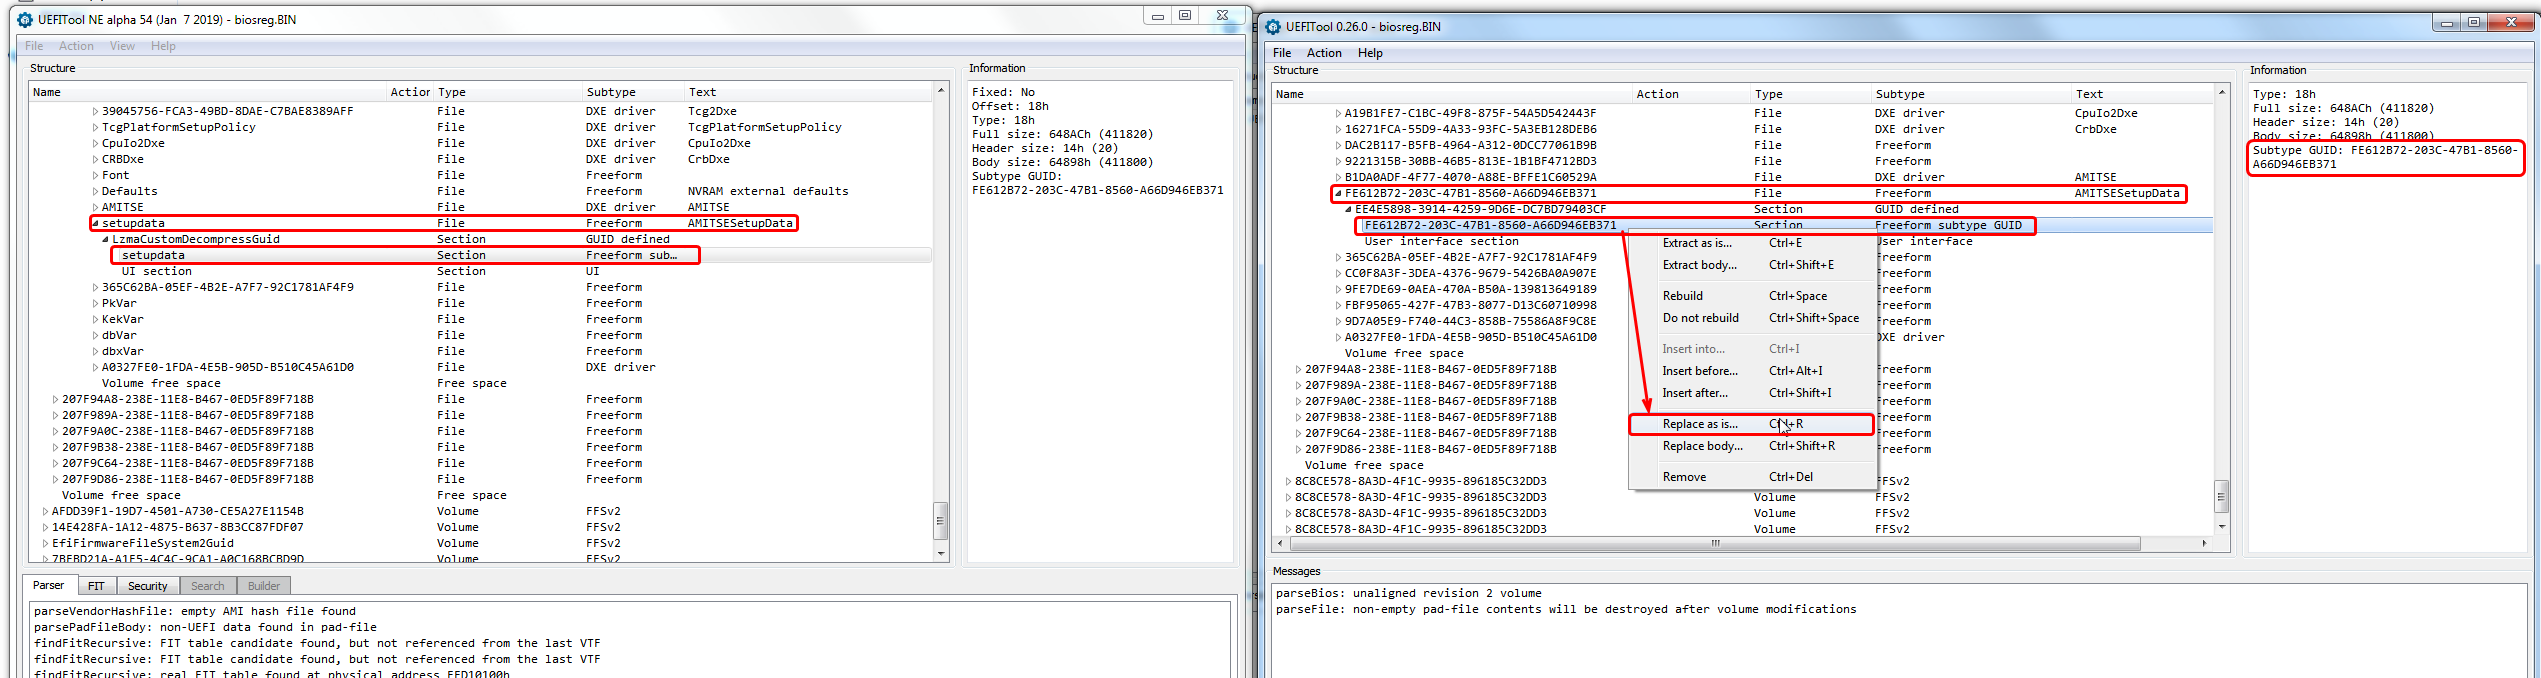
Task: Expand the dbxVar tree node
Action: (96, 352)
